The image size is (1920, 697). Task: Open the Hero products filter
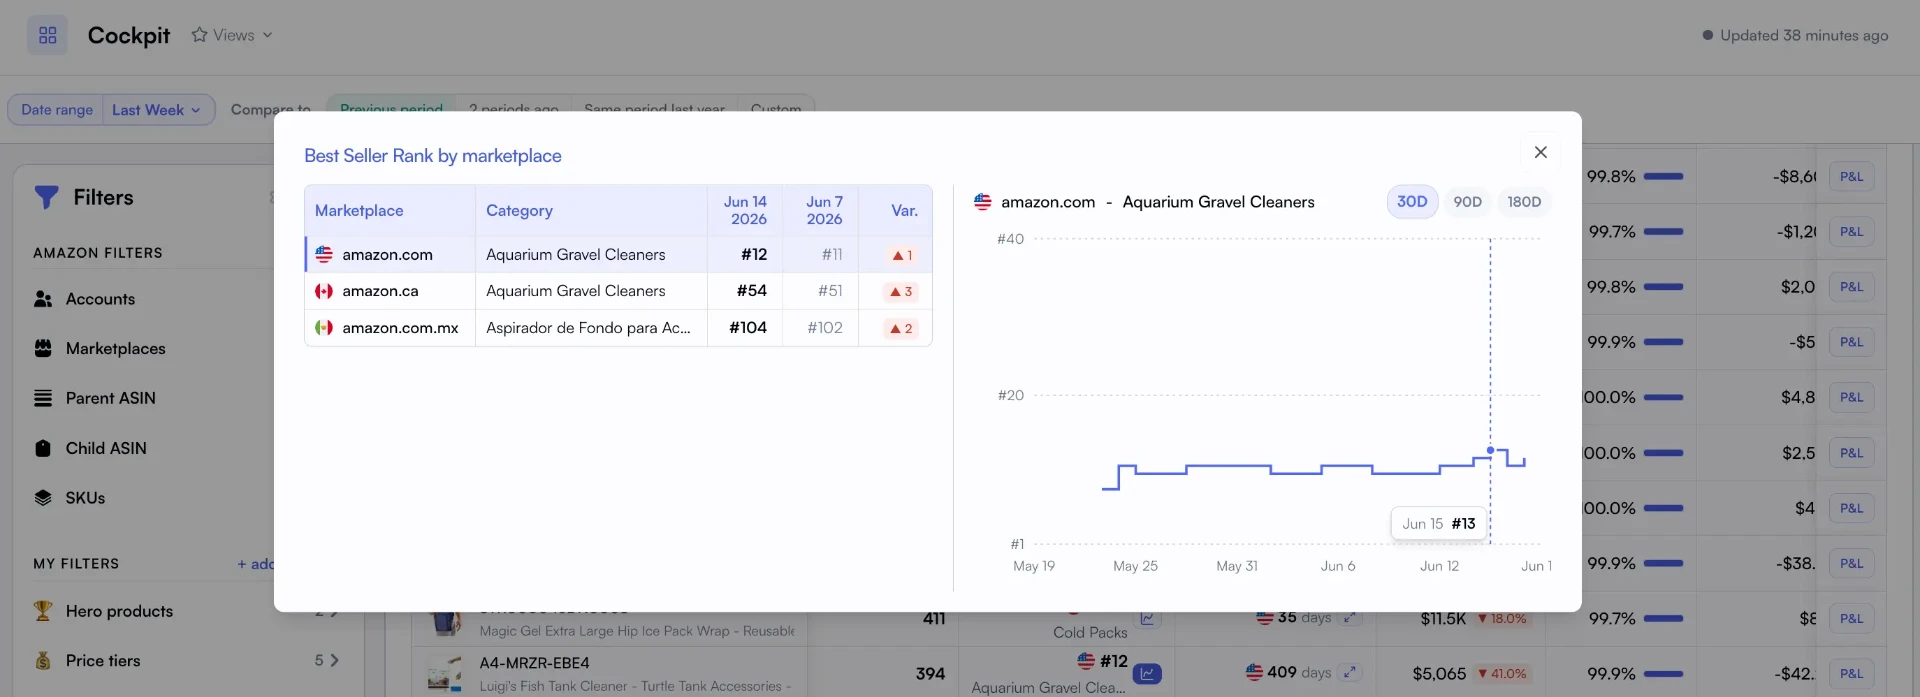(119, 611)
